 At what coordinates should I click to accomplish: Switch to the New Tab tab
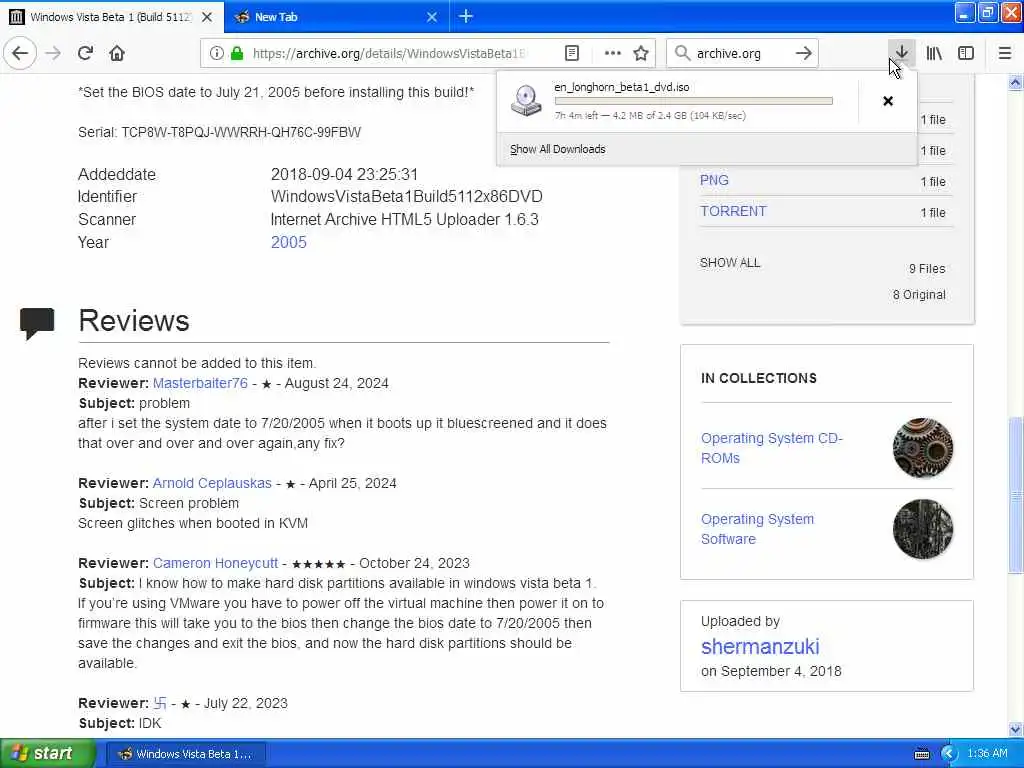(x=336, y=17)
